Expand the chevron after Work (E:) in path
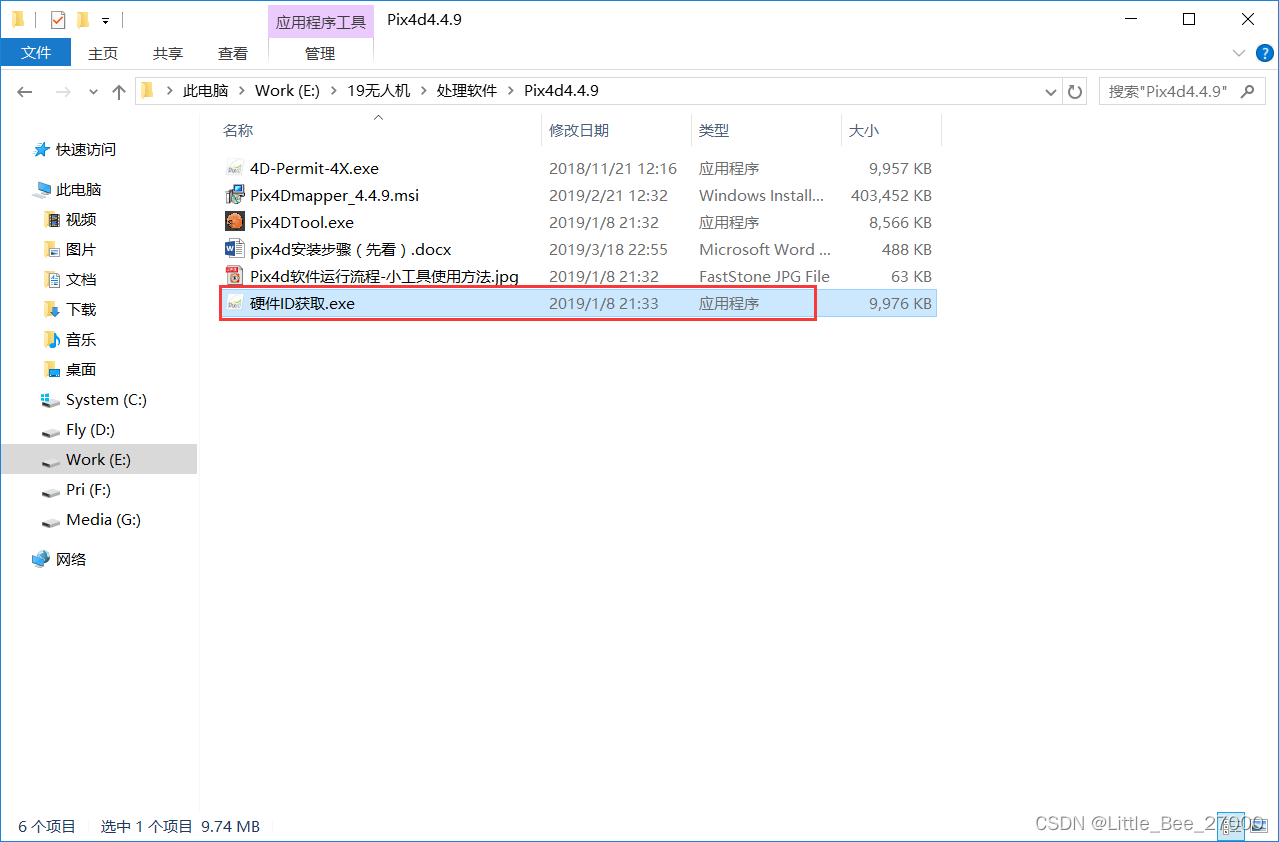1279x842 pixels. (x=333, y=91)
